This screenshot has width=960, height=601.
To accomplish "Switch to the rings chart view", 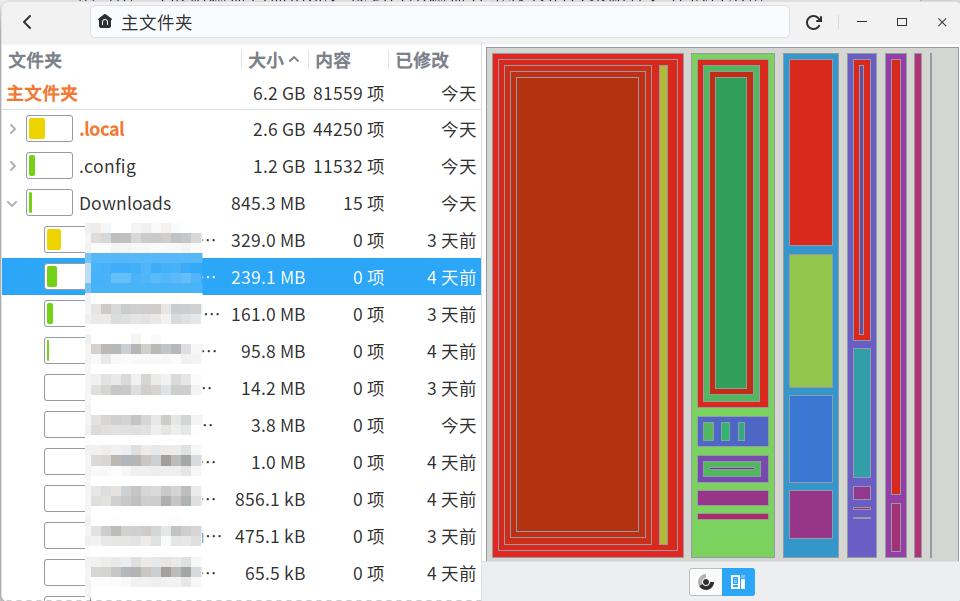I will [x=706, y=582].
